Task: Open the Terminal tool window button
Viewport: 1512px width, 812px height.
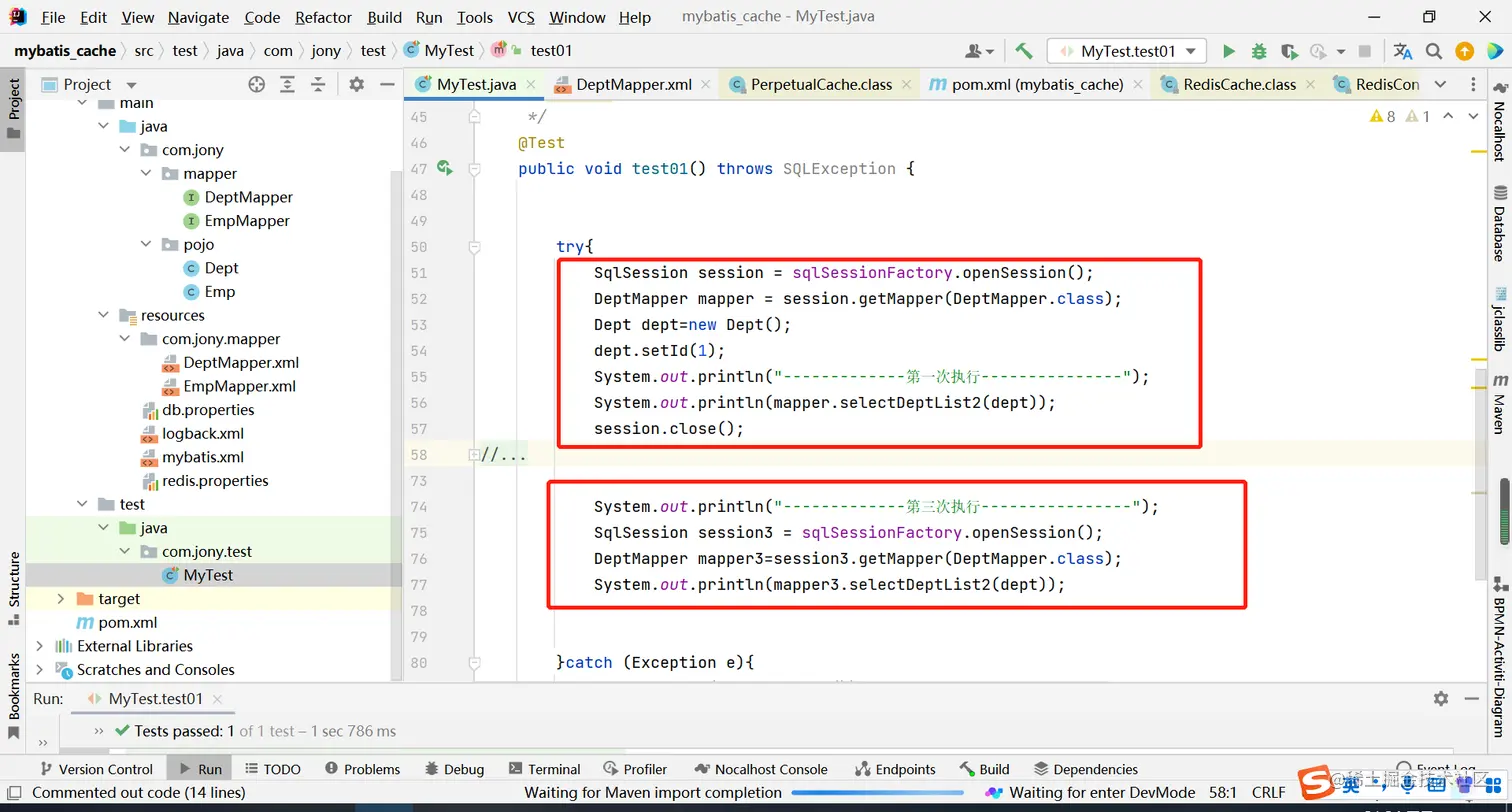Action: [544, 769]
